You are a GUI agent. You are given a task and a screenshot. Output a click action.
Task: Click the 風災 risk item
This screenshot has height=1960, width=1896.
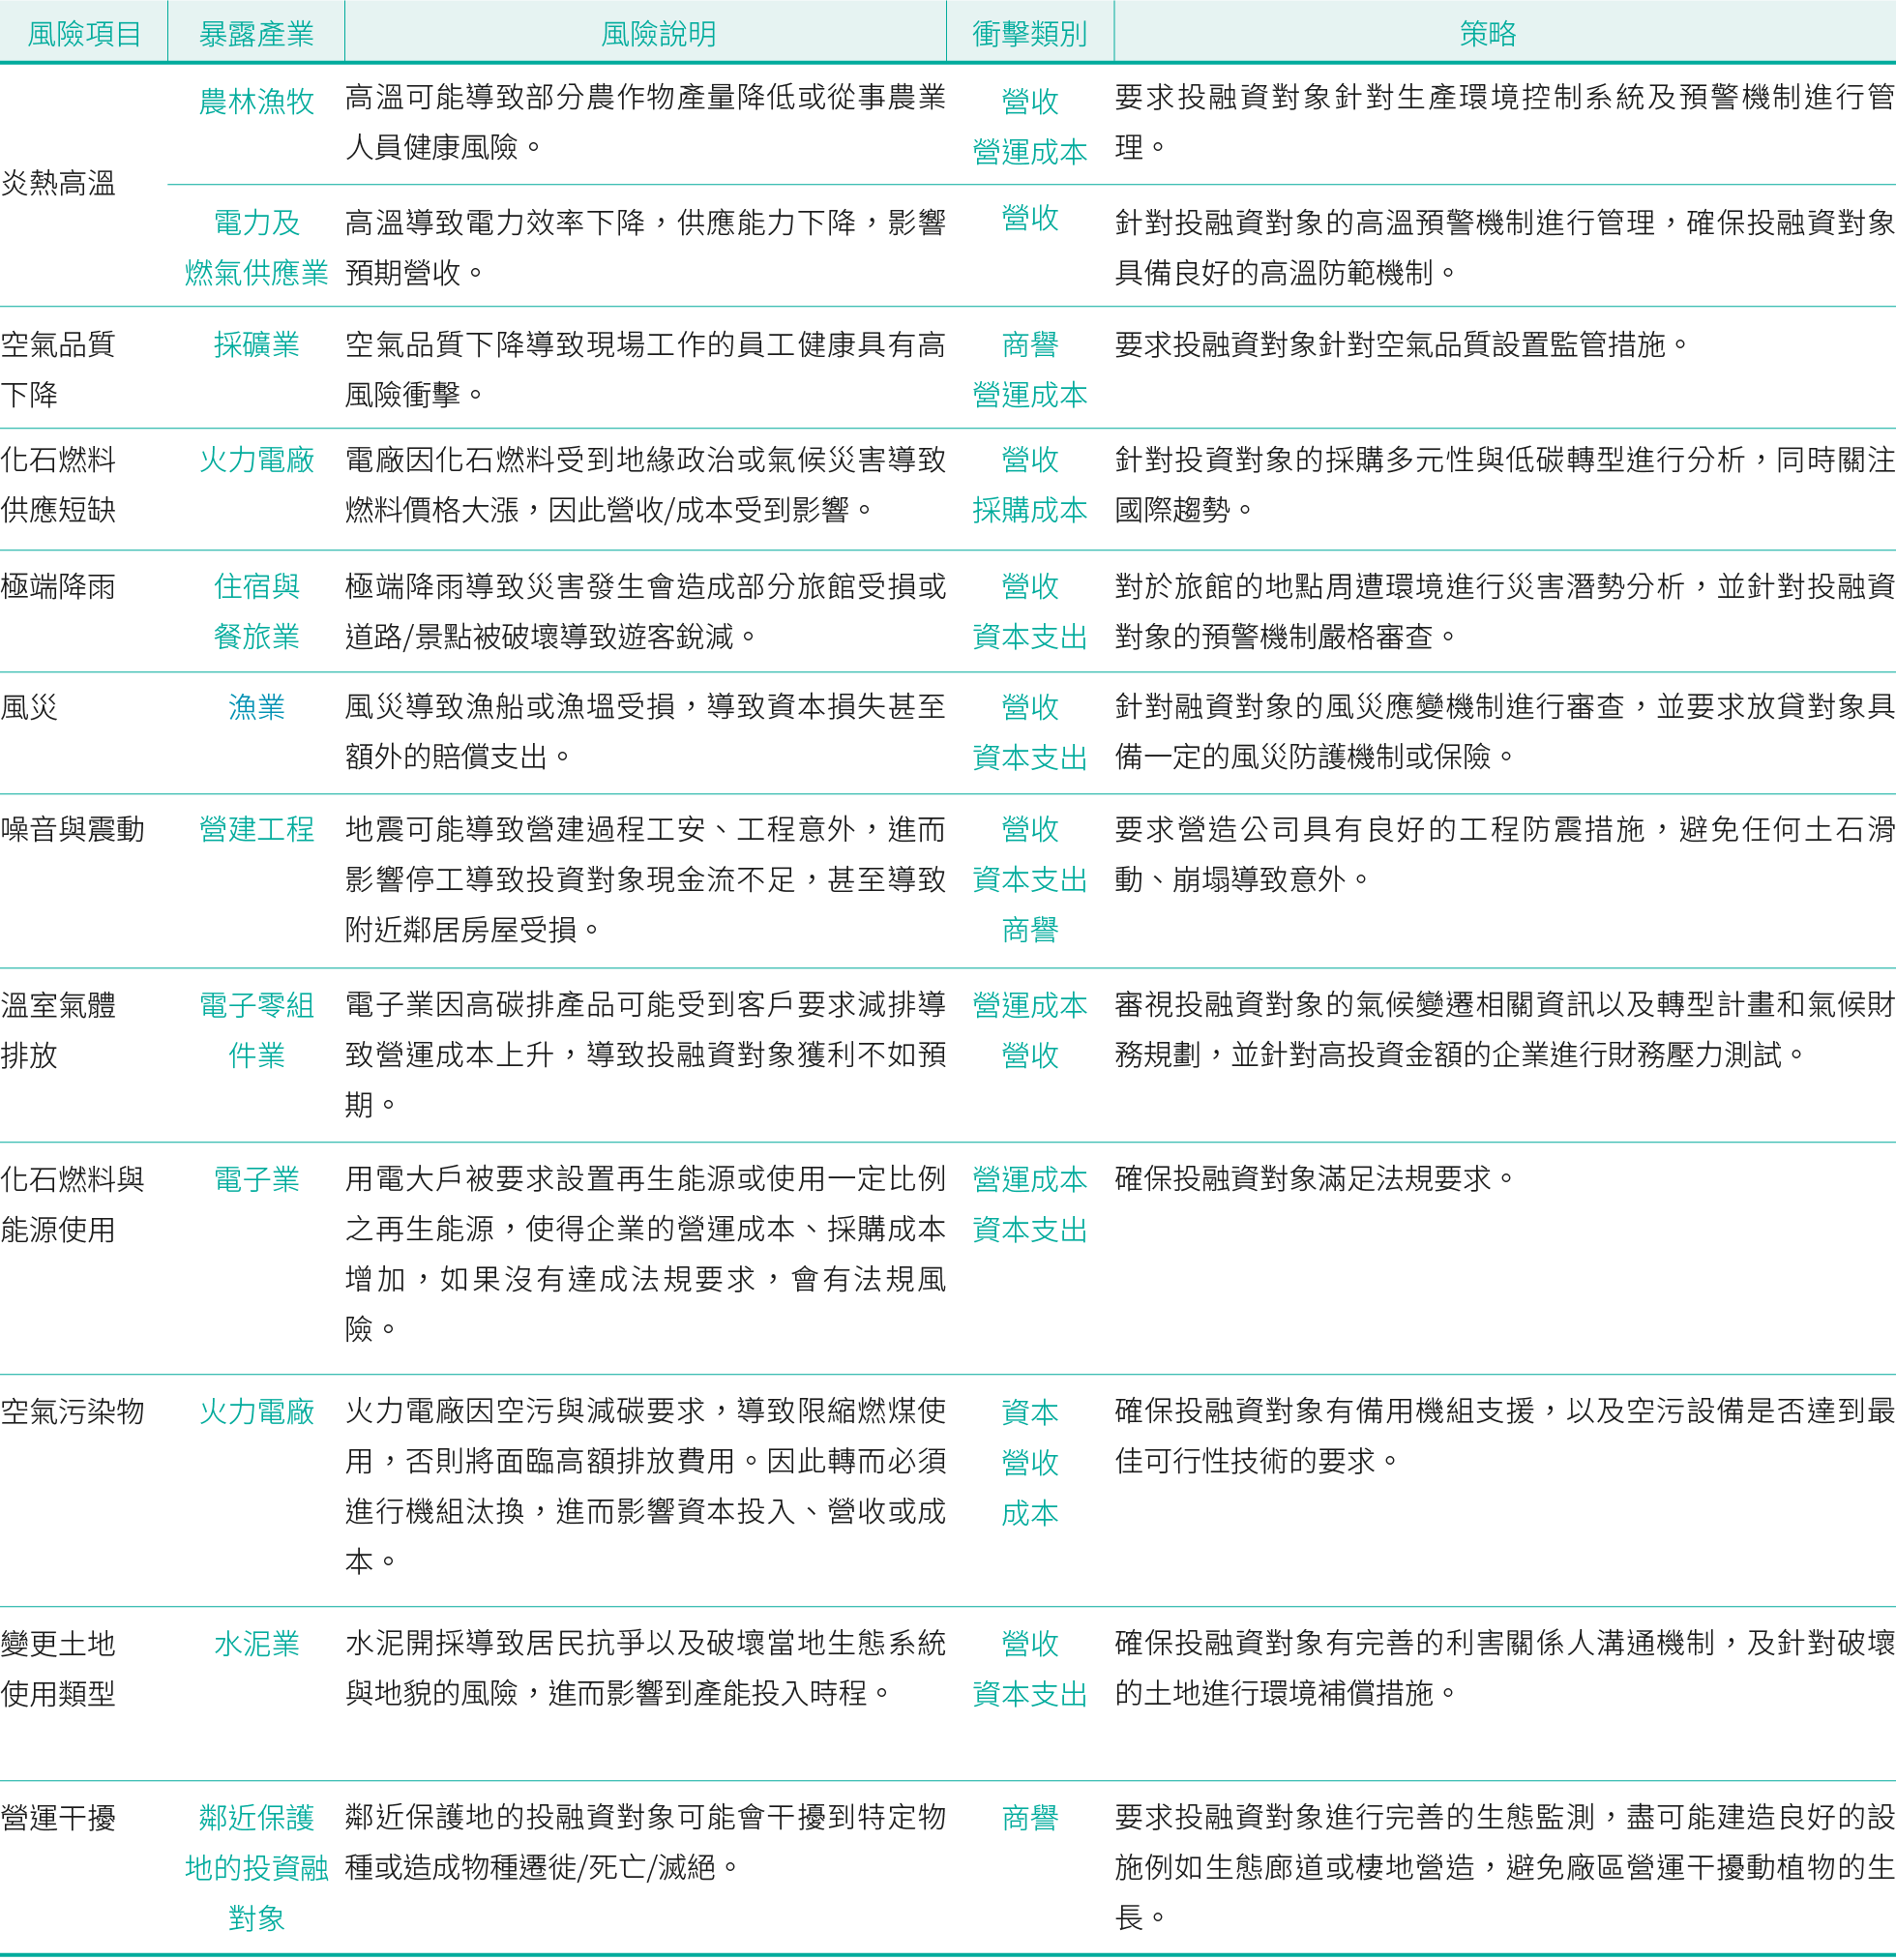tap(29, 707)
